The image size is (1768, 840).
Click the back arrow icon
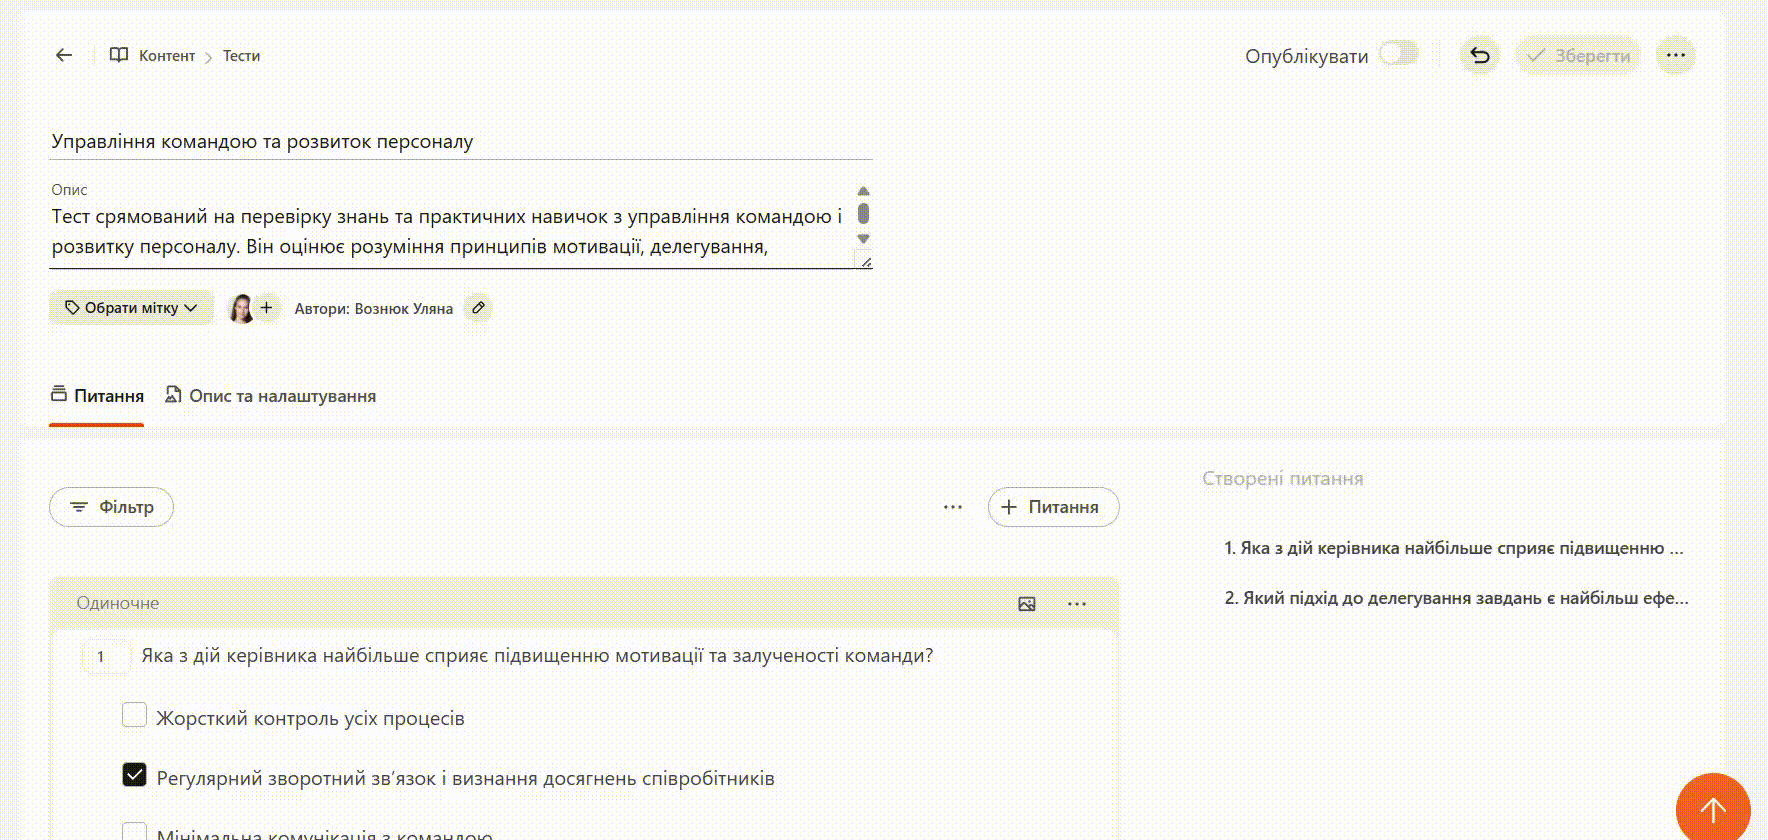tap(64, 56)
